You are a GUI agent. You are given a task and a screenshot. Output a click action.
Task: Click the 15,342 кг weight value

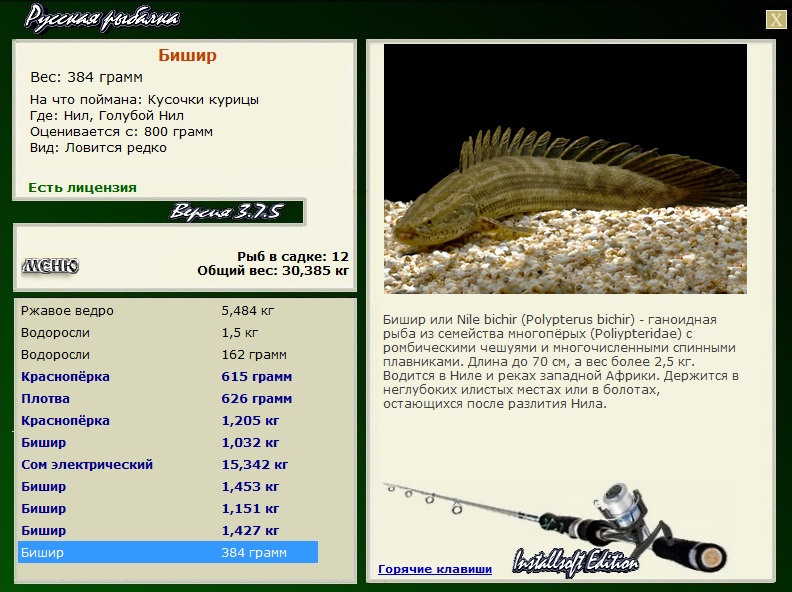(x=255, y=465)
